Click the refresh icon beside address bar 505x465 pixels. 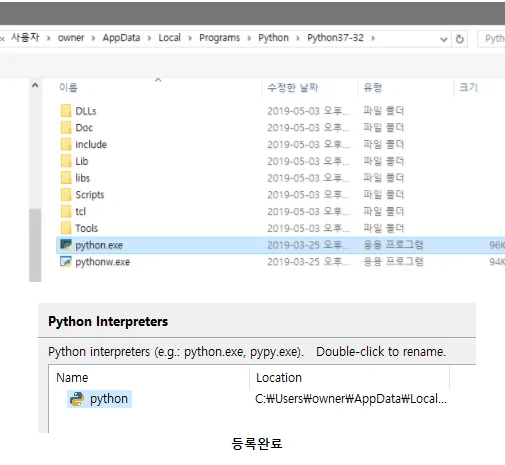pyautogui.click(x=460, y=39)
